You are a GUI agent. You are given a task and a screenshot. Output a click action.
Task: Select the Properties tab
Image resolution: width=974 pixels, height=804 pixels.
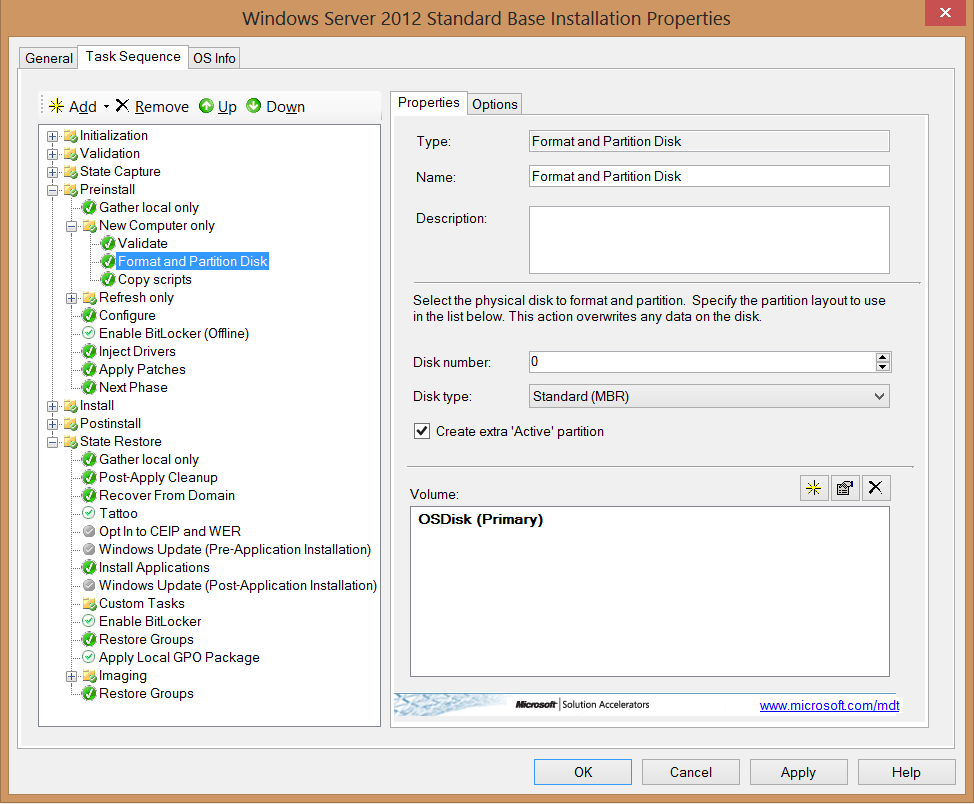pyautogui.click(x=429, y=103)
